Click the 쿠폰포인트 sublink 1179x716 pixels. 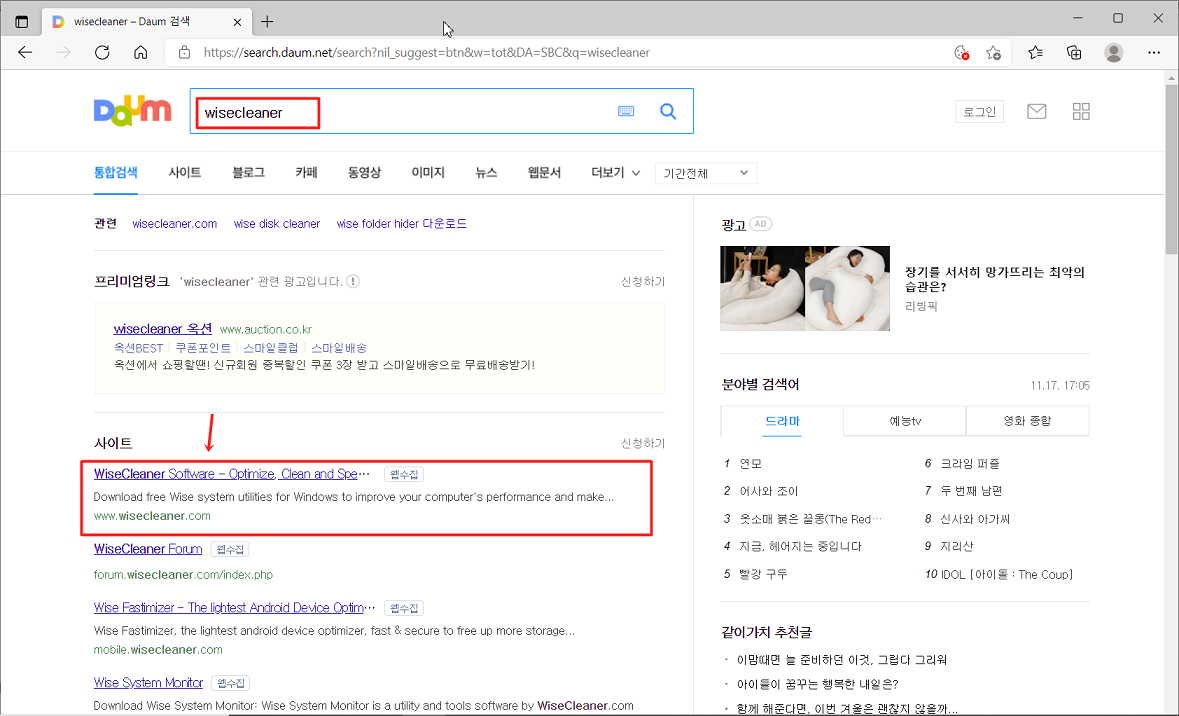(x=203, y=347)
